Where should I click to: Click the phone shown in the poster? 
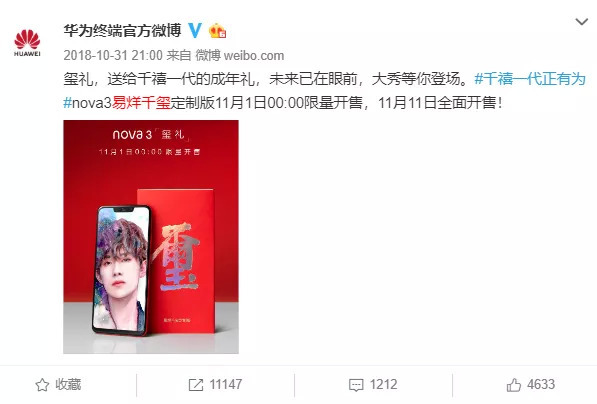(121, 271)
